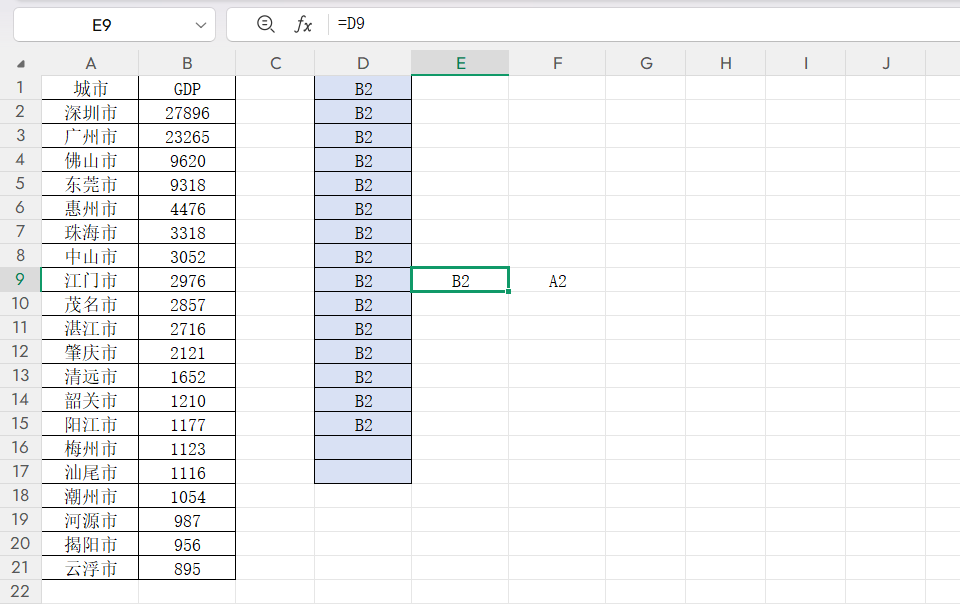
Task: Select cell with value 27896
Action: [x=187, y=113]
